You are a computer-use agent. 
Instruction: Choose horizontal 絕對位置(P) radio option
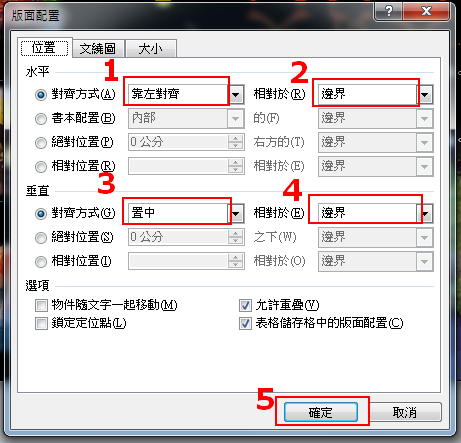[x=41, y=143]
